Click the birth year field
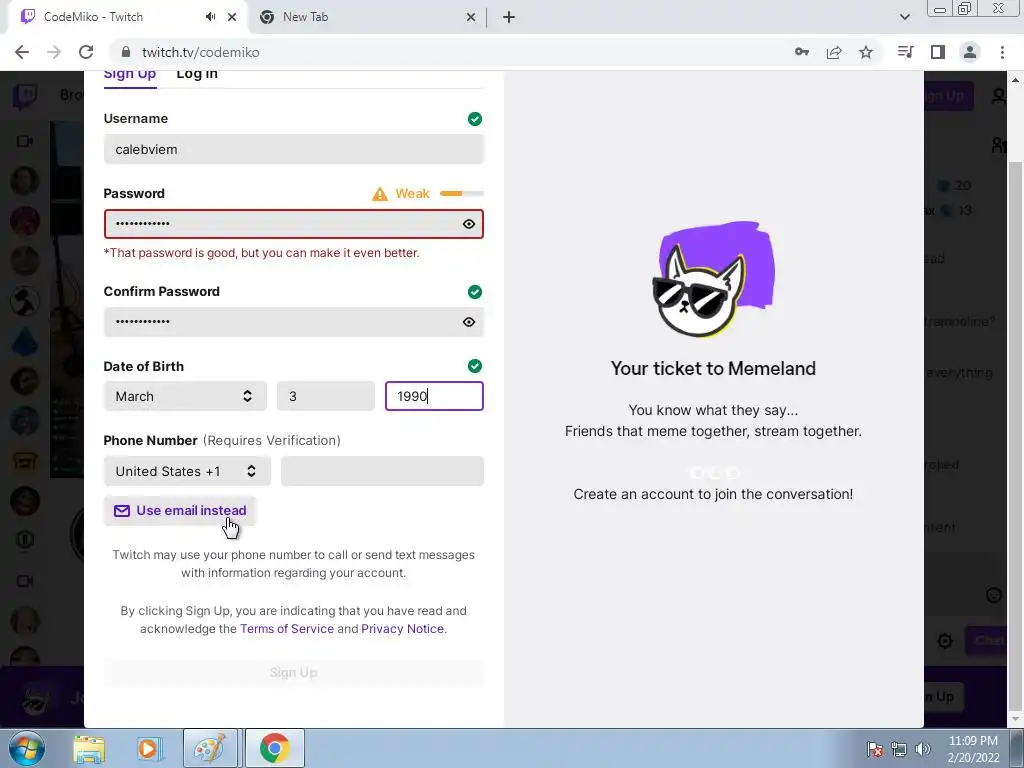Image resolution: width=1024 pixels, height=768 pixels. (x=434, y=396)
